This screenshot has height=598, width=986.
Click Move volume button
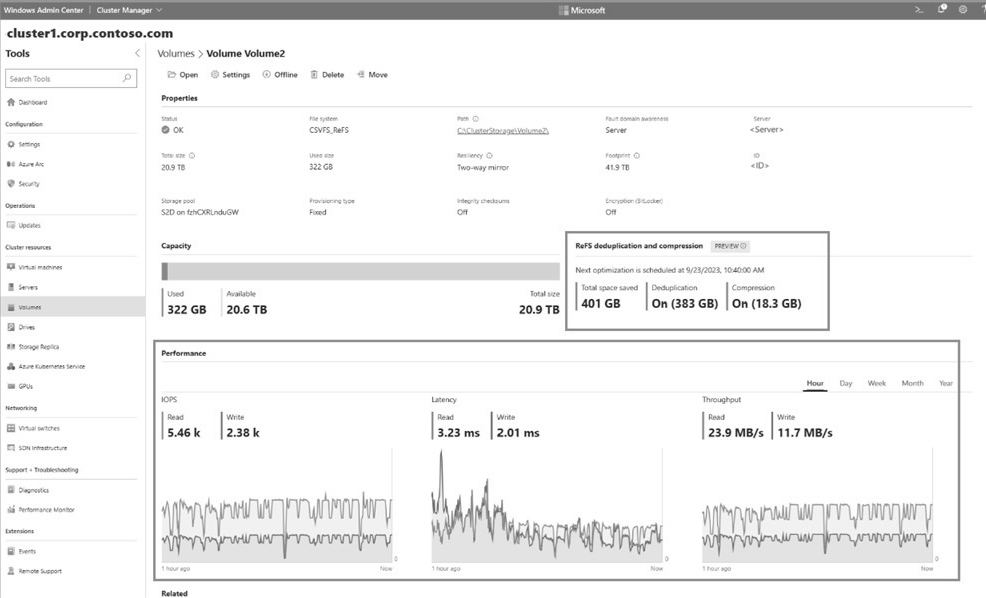[372, 74]
